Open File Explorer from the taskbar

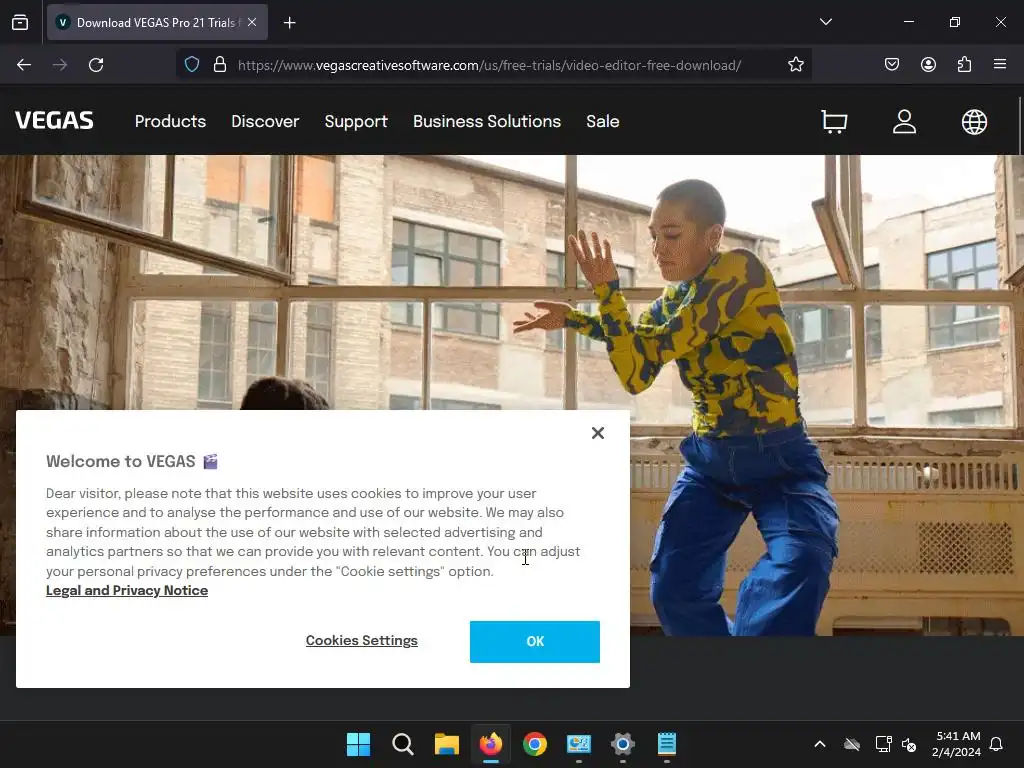447,744
